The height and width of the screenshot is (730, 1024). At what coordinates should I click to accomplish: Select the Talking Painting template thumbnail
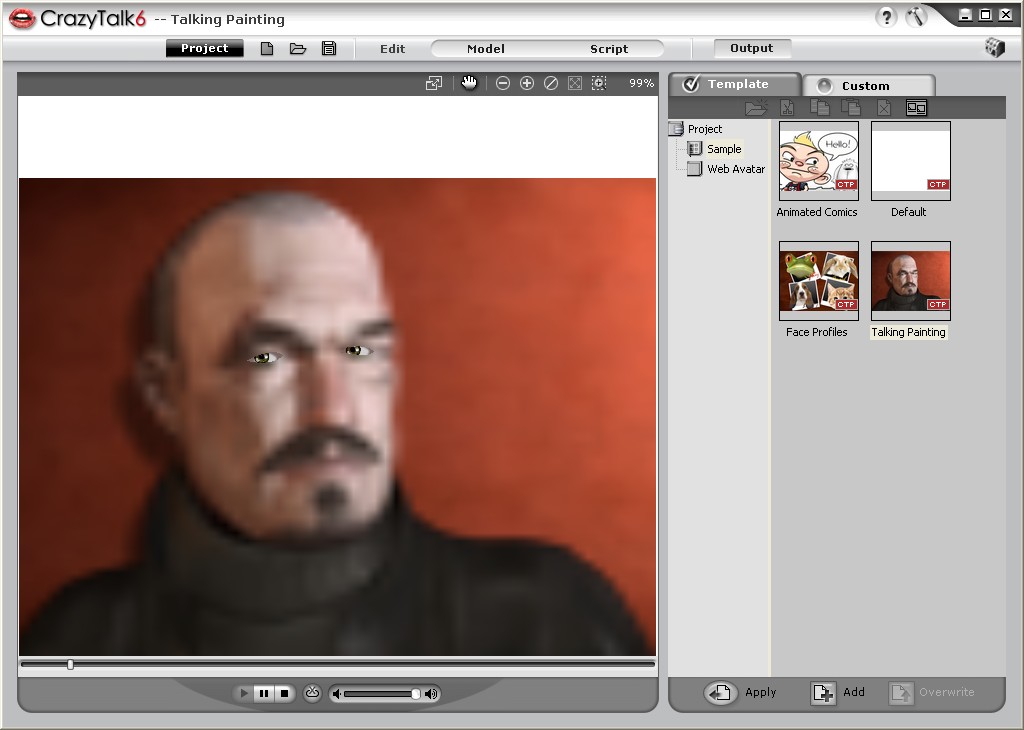pos(910,281)
